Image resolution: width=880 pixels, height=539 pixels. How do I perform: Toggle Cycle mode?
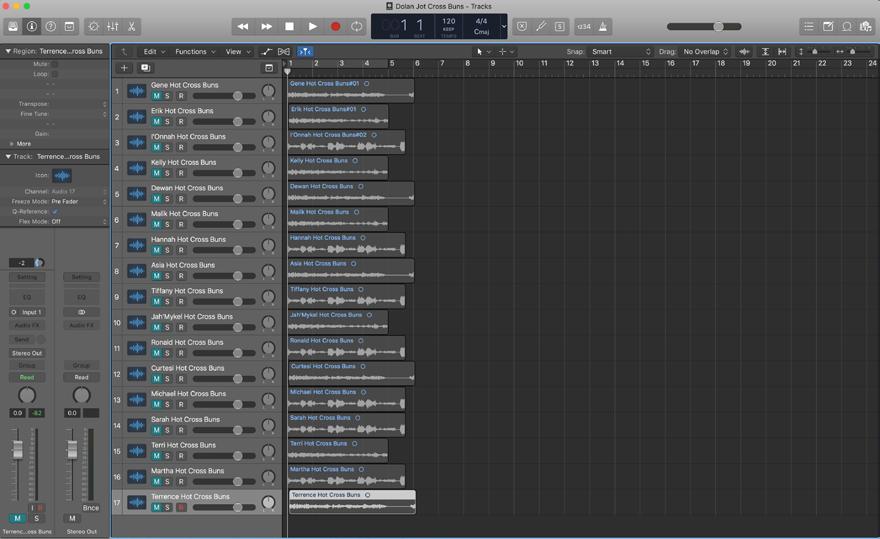(x=357, y=26)
